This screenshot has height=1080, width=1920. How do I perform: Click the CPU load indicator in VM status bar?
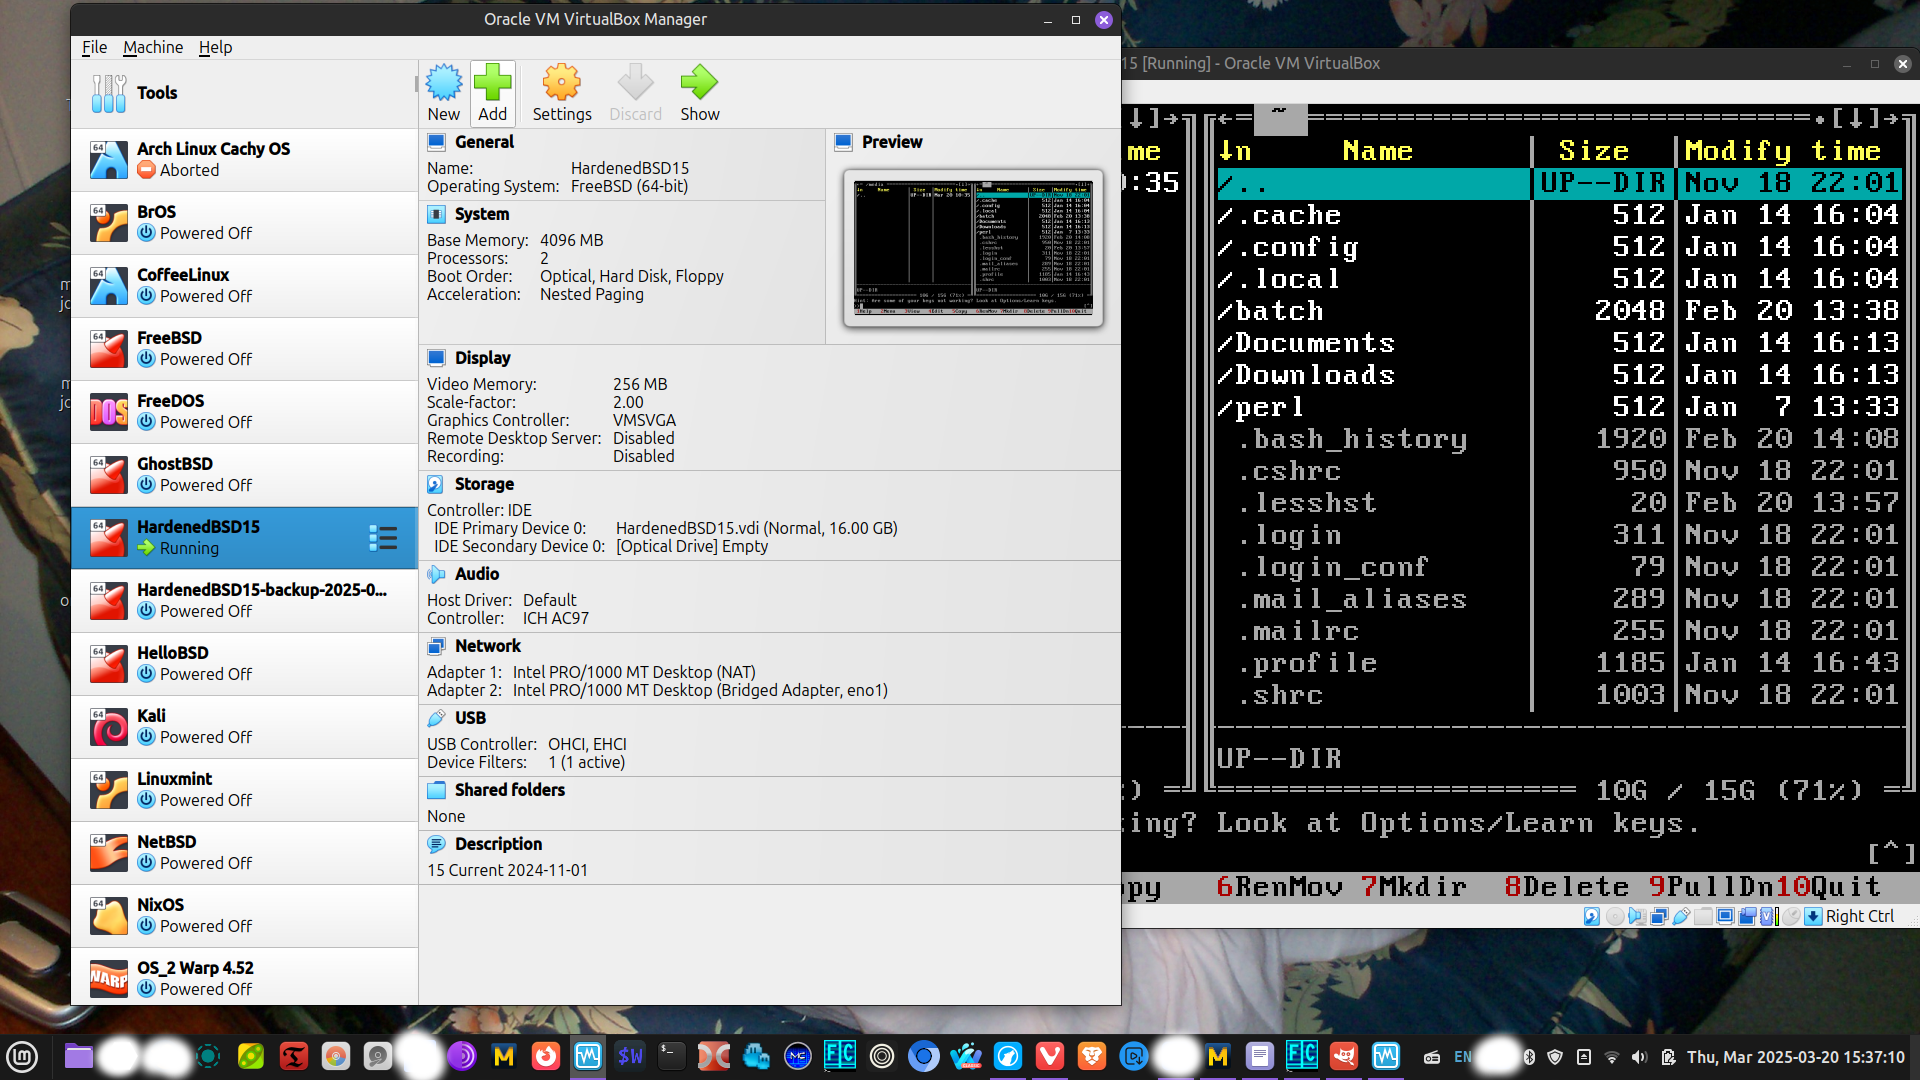point(1768,916)
